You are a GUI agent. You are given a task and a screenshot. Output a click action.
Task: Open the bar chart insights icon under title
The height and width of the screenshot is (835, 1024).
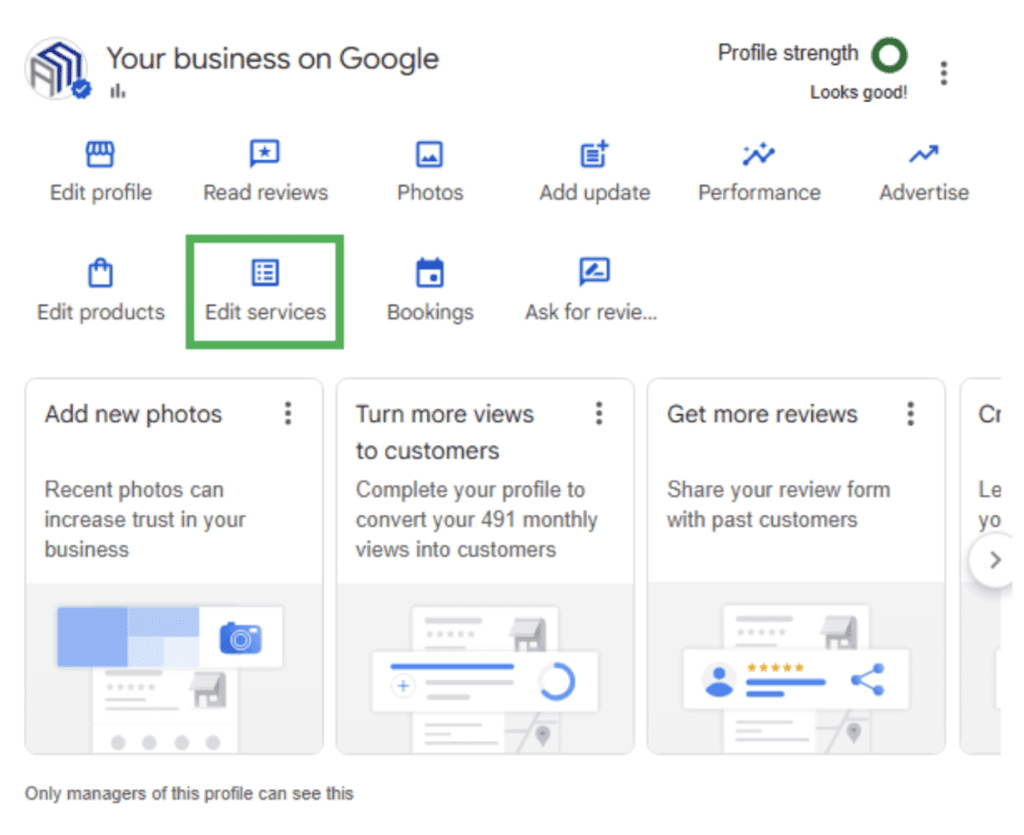(118, 91)
